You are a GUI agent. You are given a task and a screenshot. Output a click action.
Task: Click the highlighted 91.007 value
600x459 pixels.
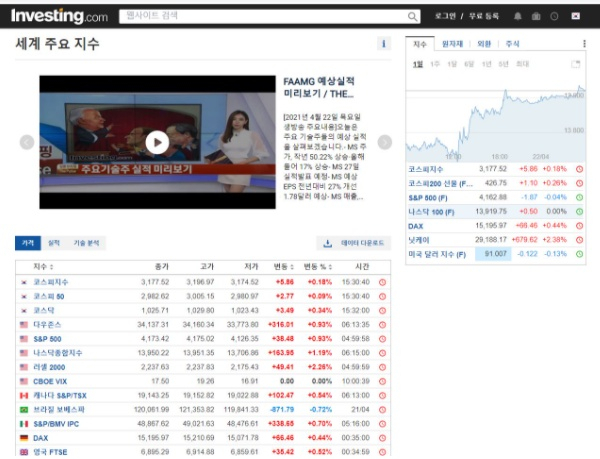(x=493, y=254)
